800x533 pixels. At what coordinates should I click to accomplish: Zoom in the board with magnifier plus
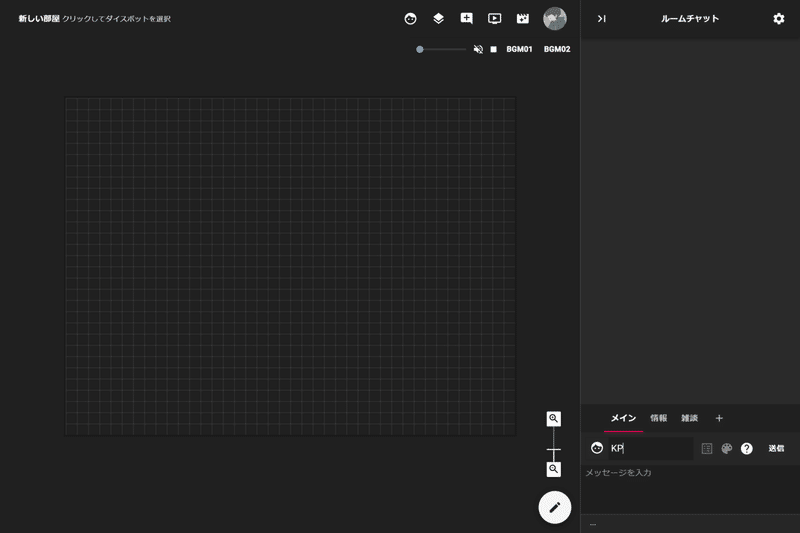pos(554,419)
